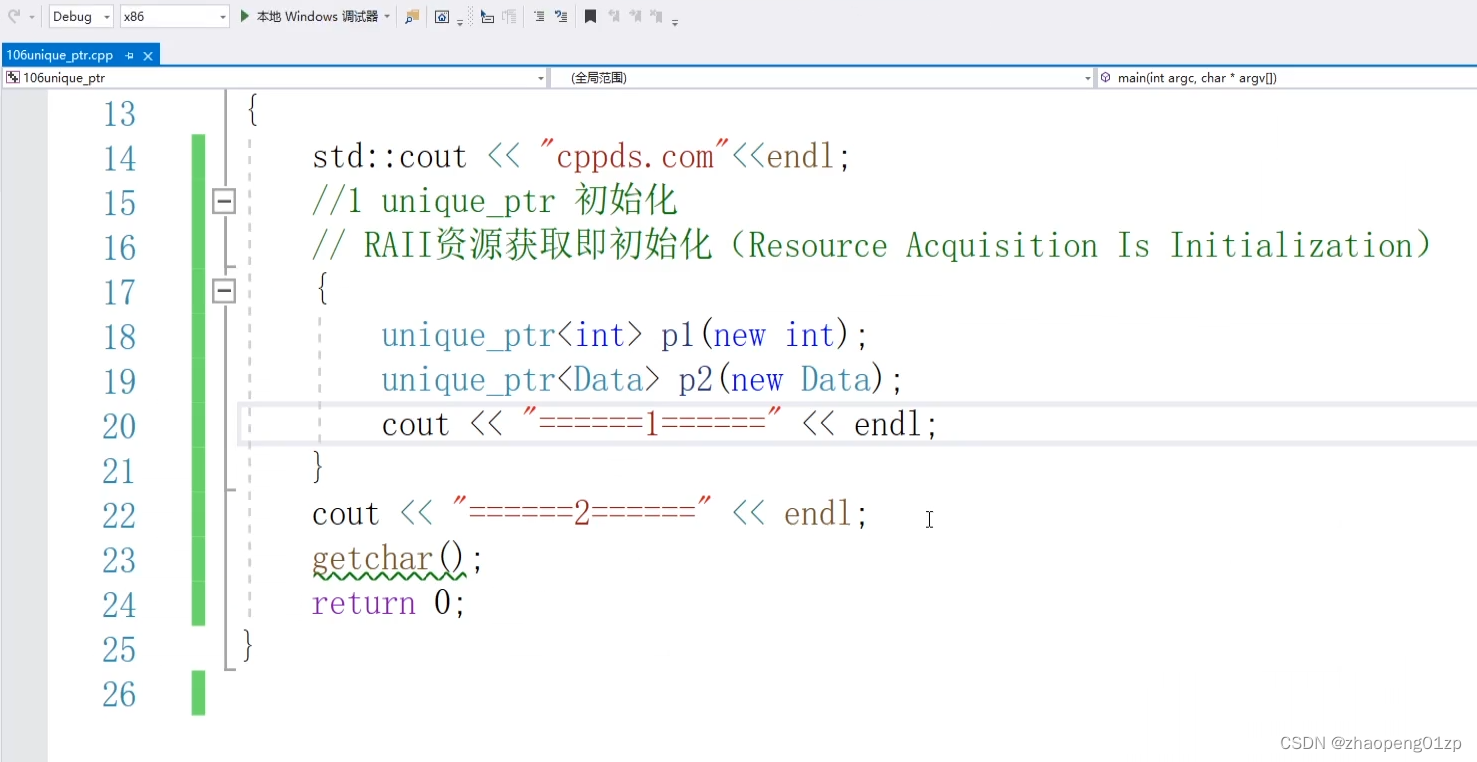Click the "======2======" string literal
The width and height of the screenshot is (1477, 762).
tap(582, 512)
